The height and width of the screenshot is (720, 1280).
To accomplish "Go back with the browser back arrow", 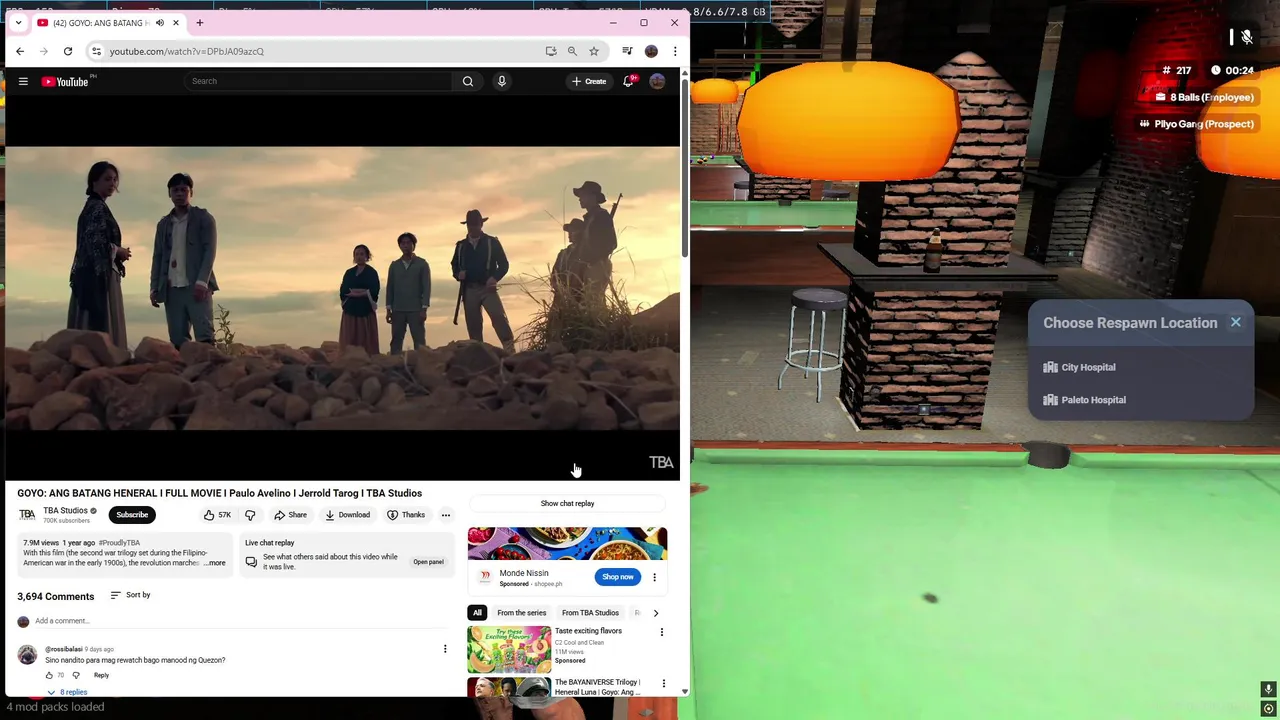I will pyautogui.click(x=20, y=51).
